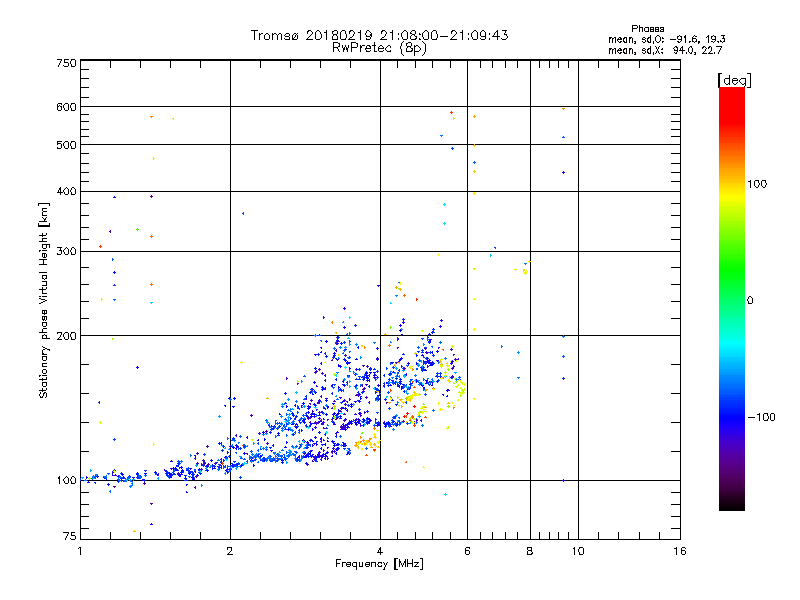Click the frequency axis label 2

(x=230, y=551)
